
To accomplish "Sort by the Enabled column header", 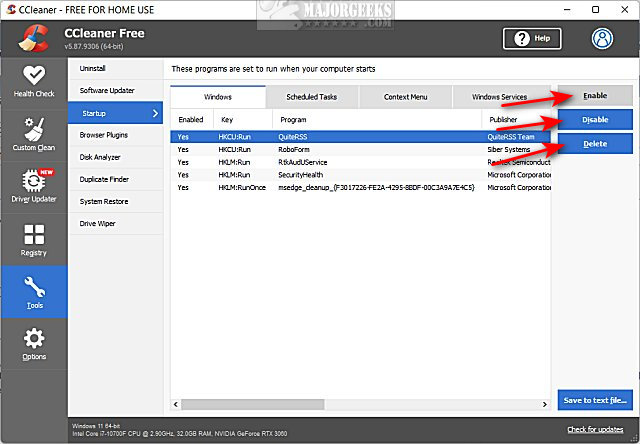I will (192, 120).
